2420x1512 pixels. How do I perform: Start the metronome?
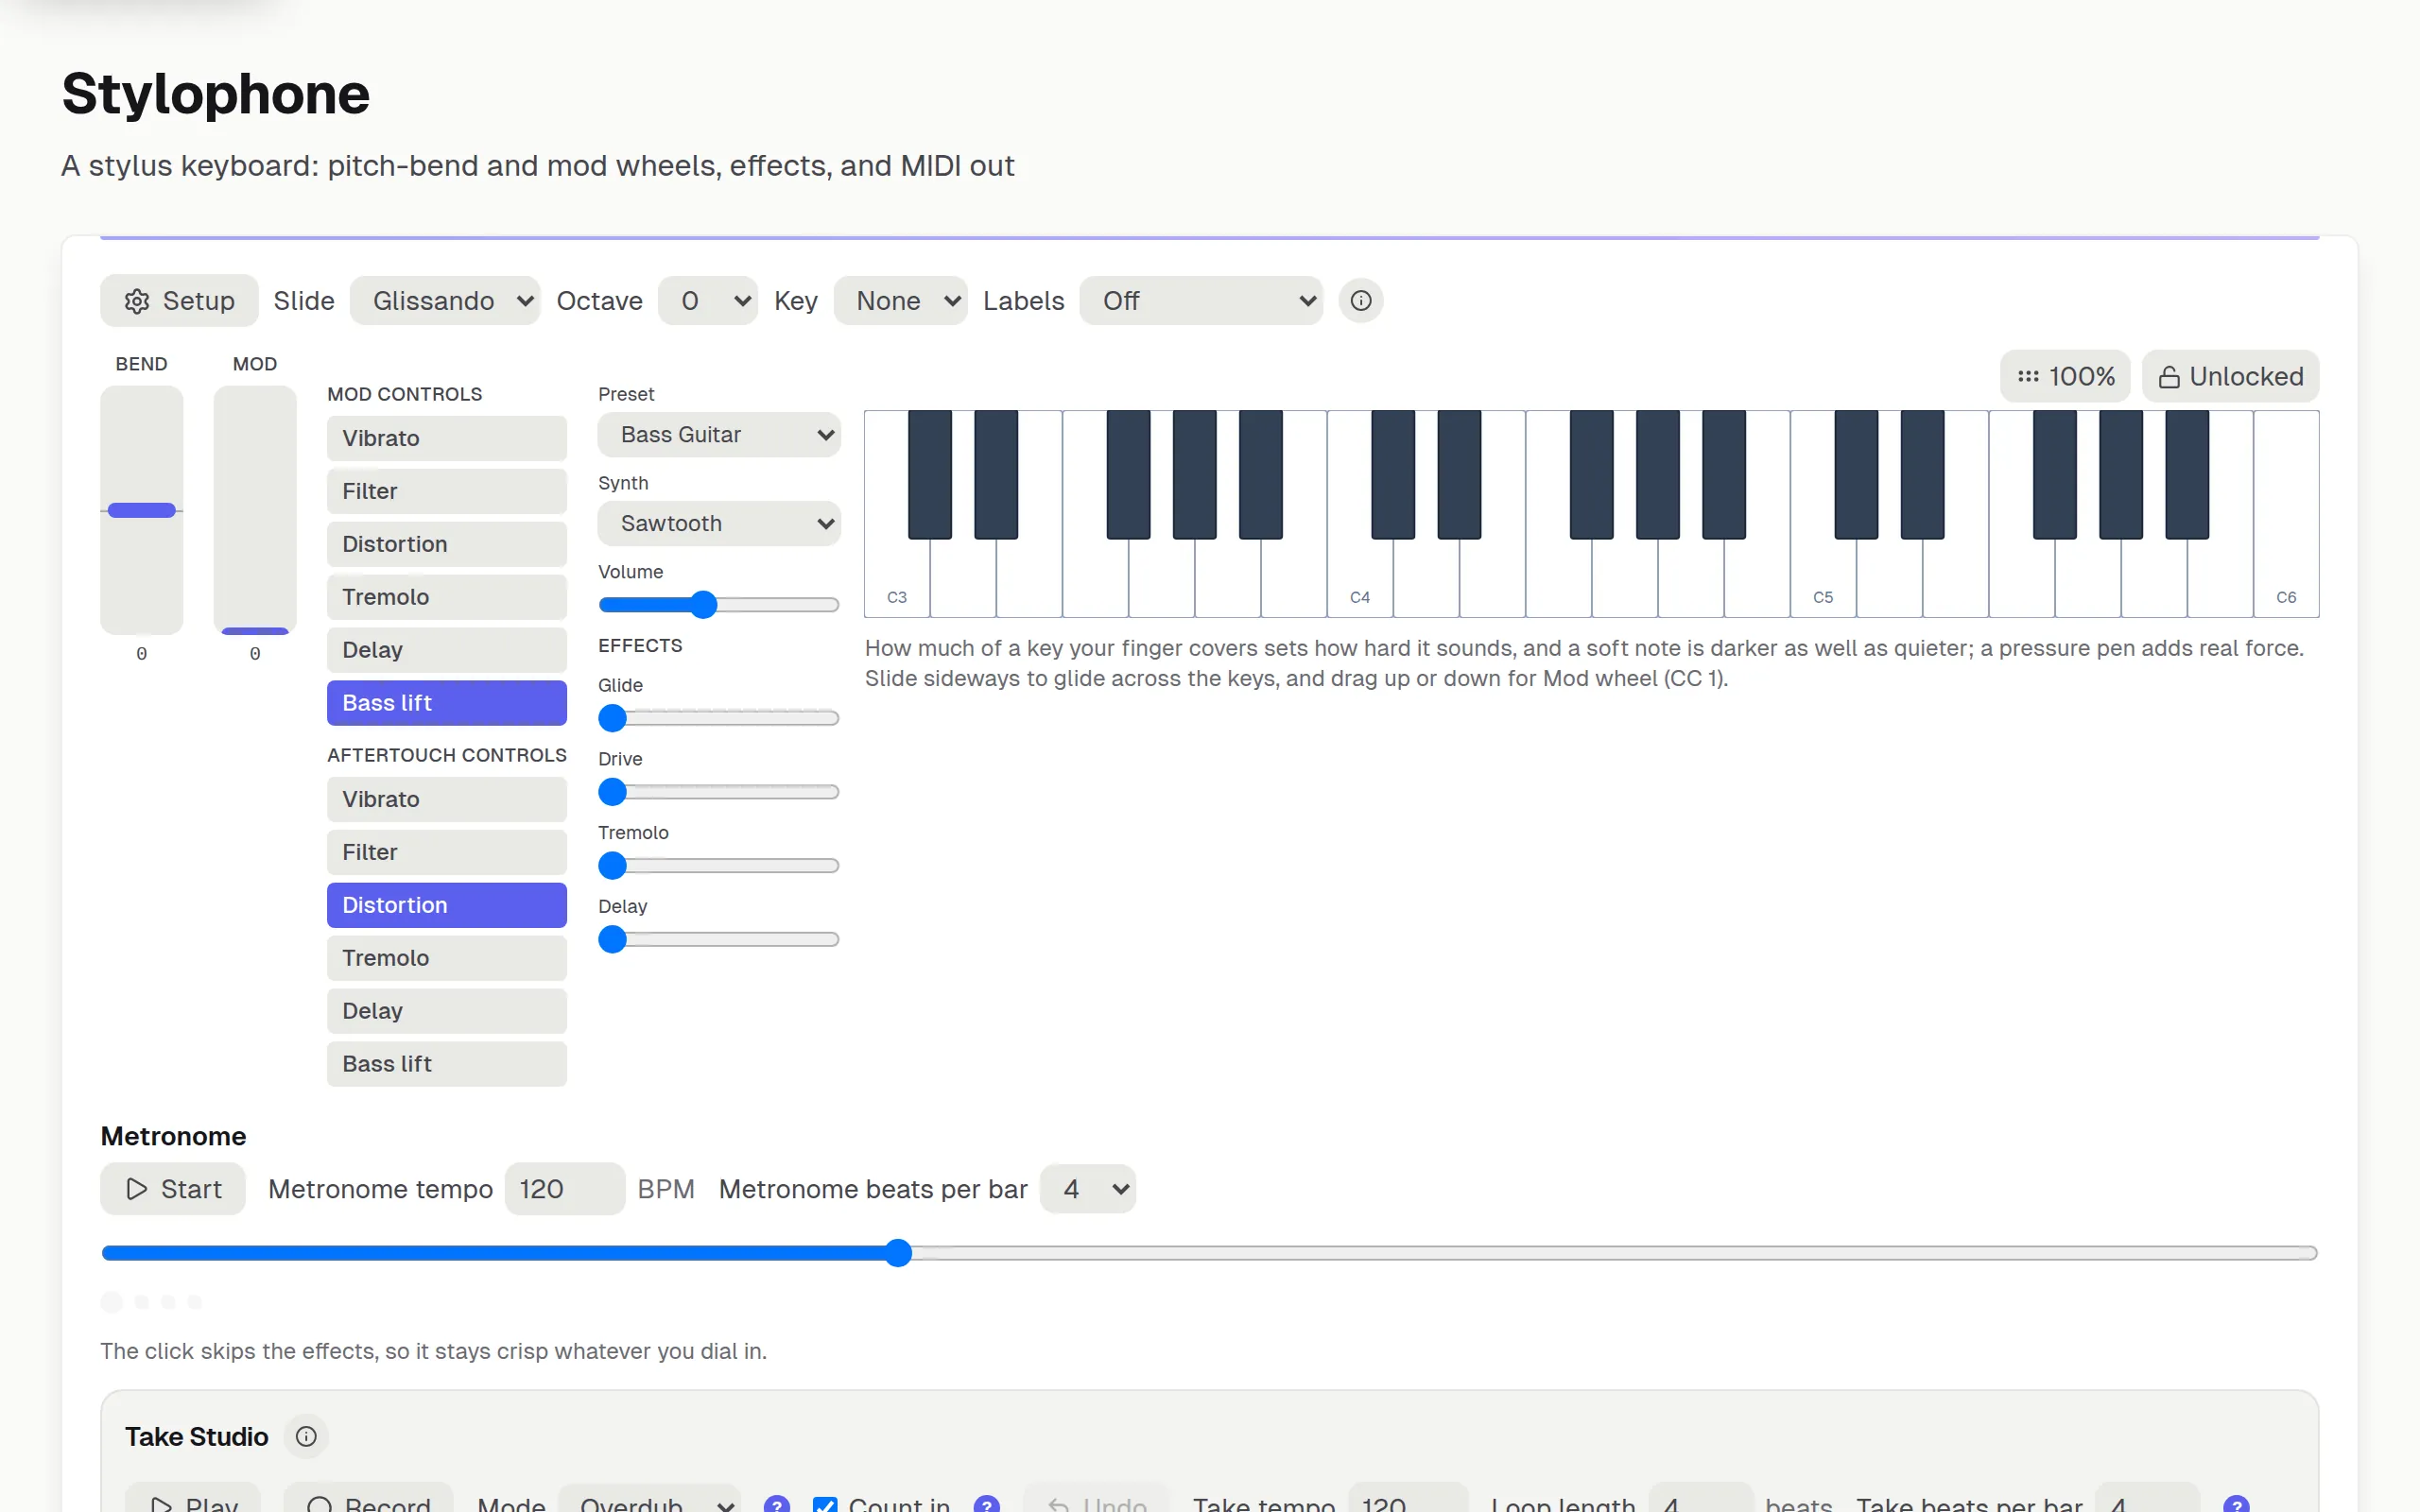point(173,1189)
